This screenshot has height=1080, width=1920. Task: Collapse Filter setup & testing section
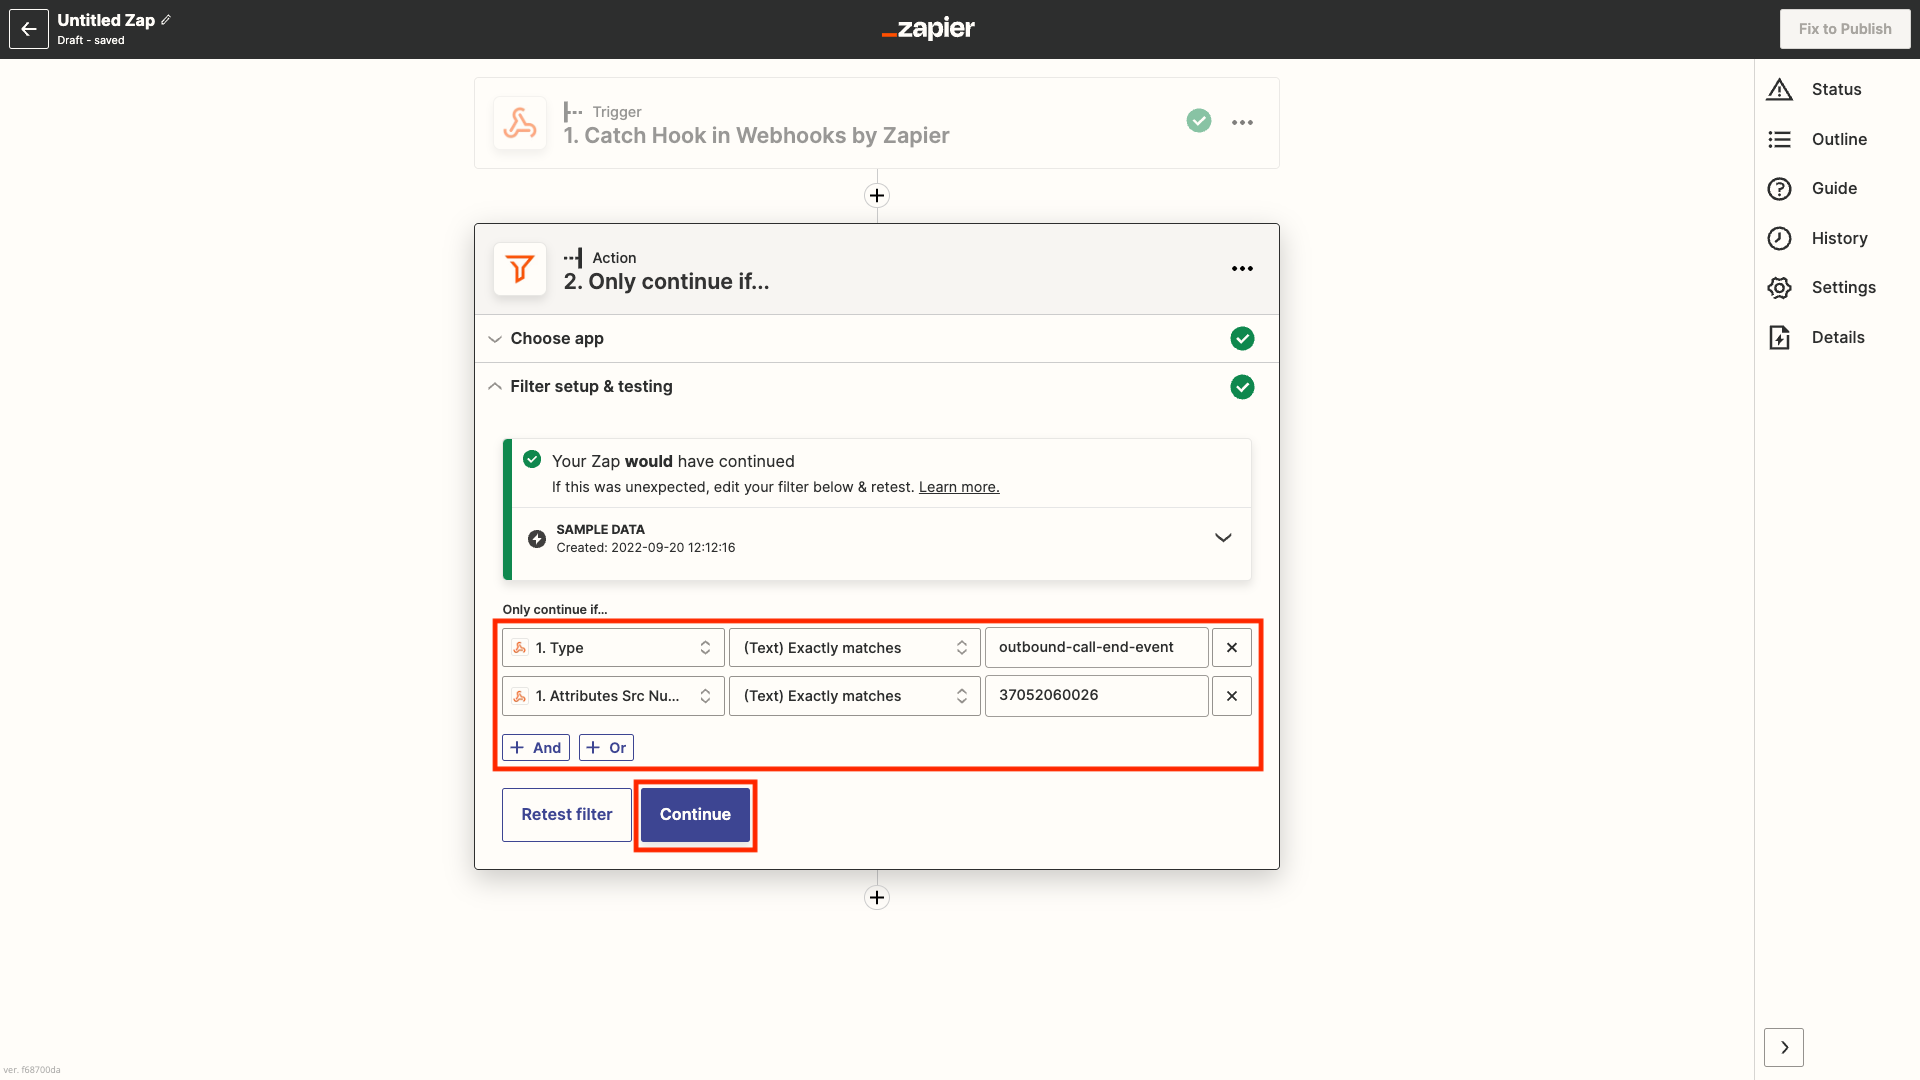495,386
